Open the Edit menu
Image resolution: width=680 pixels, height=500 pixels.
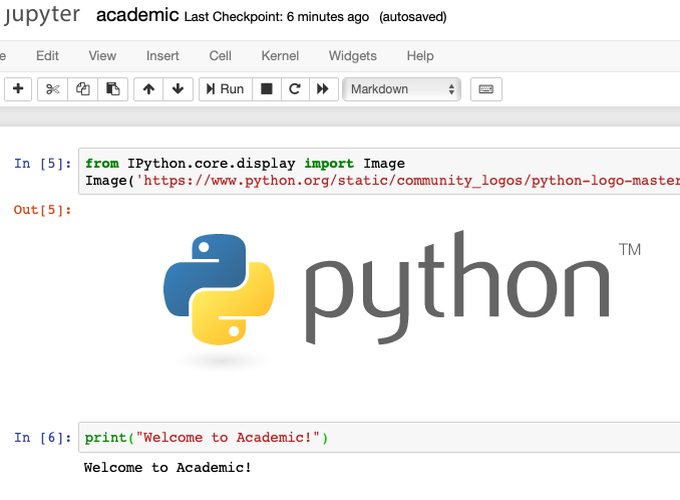pyautogui.click(x=48, y=56)
